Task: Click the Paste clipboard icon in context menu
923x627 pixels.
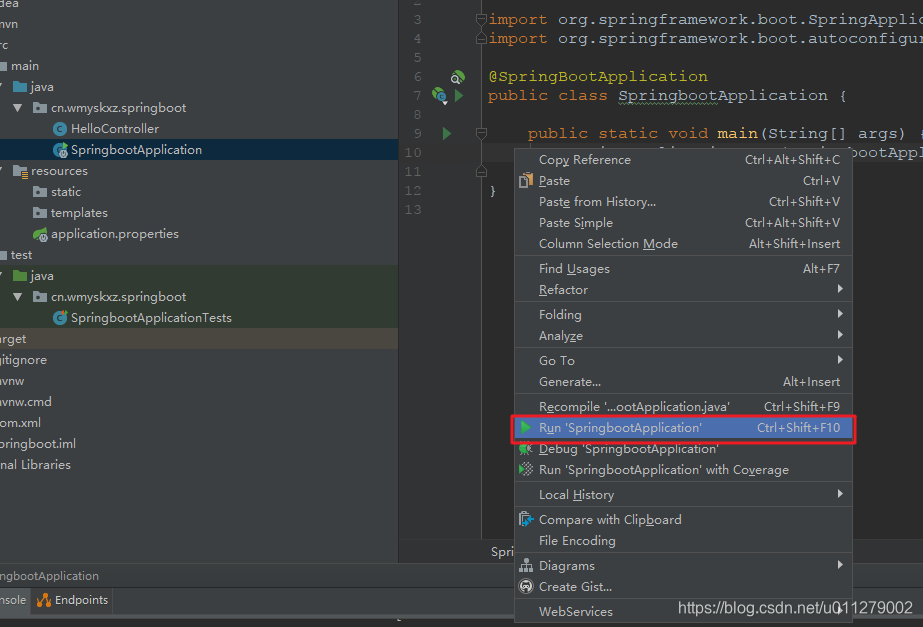Action: coord(526,181)
